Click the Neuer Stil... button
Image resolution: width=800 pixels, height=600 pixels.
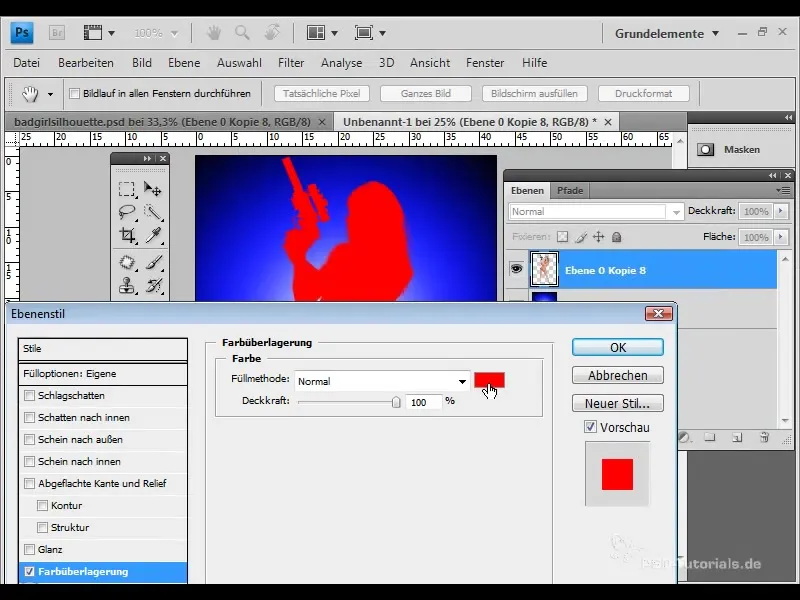tap(617, 404)
